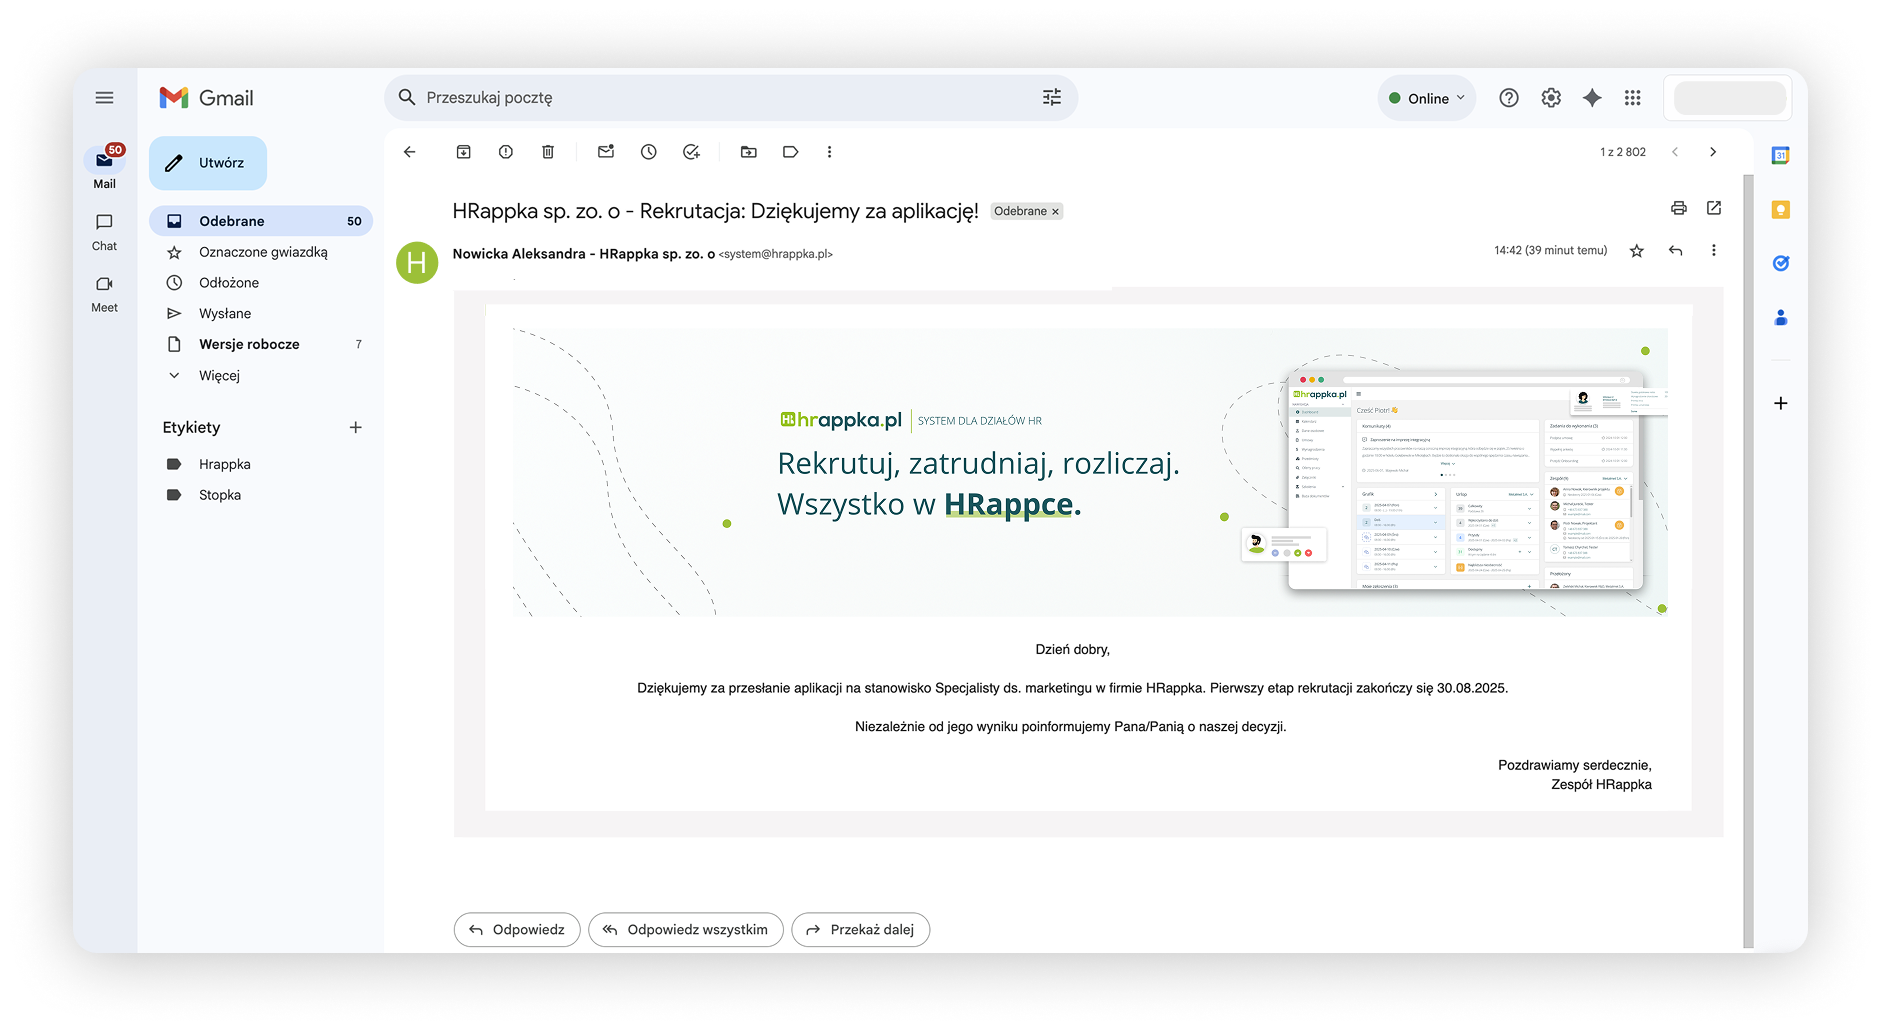The image size is (1881, 1031).
Task: Click the Move to folder icon
Action: coord(748,152)
